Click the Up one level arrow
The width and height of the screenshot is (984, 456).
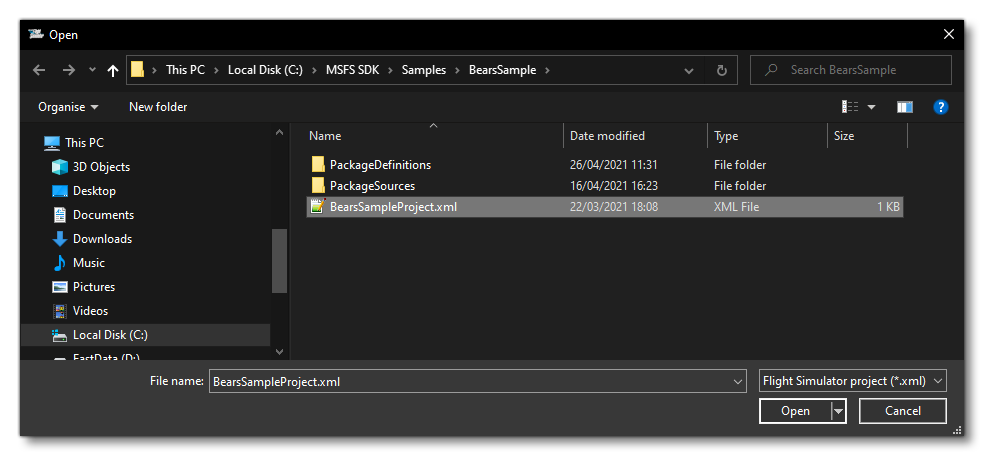click(x=113, y=70)
